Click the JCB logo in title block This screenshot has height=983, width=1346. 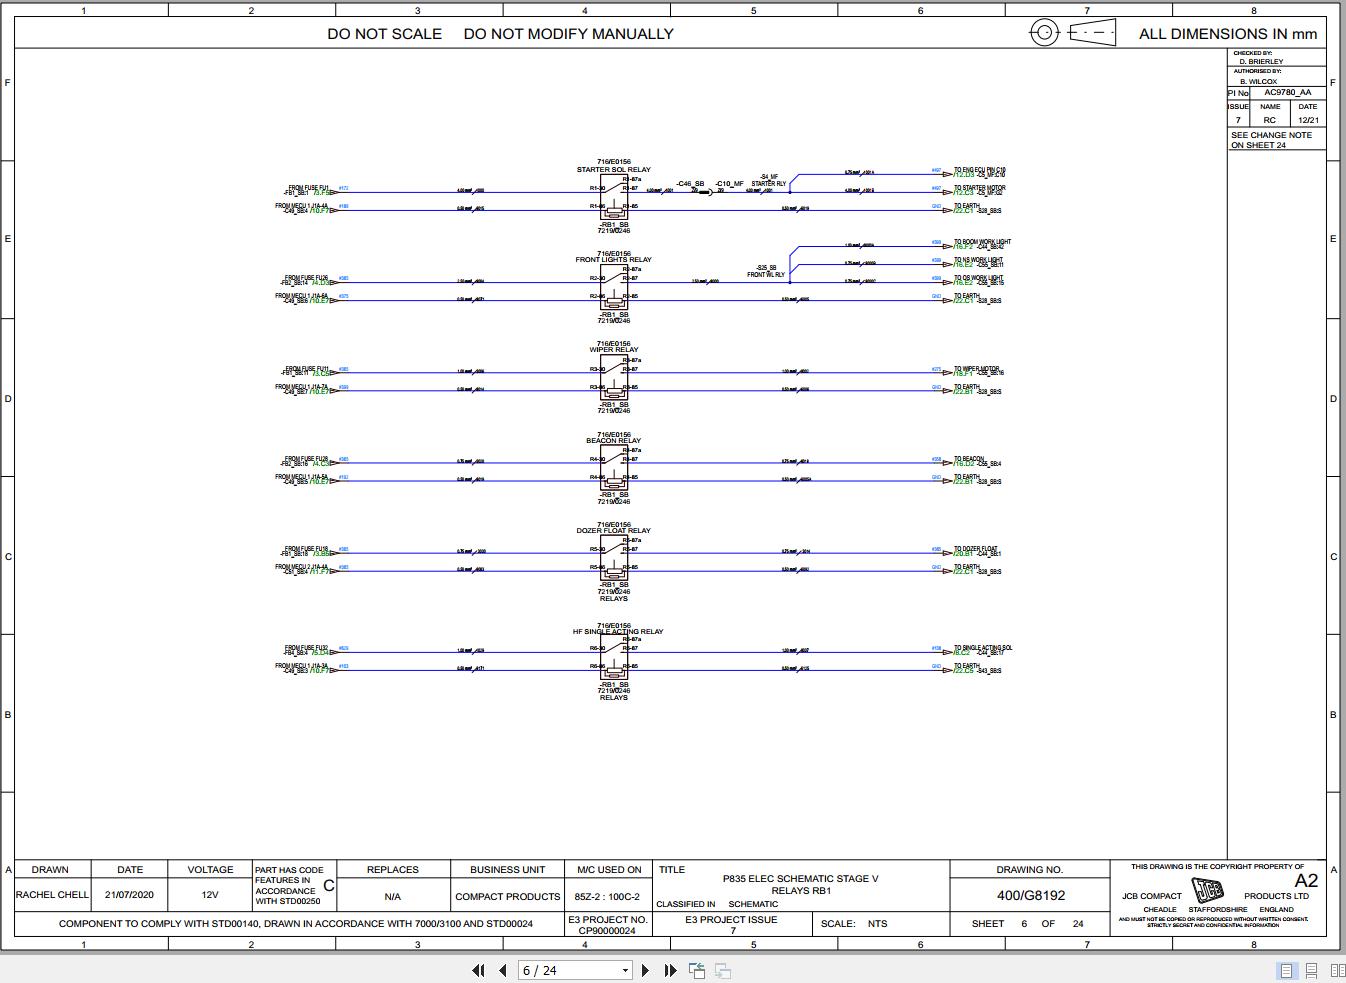click(1208, 889)
